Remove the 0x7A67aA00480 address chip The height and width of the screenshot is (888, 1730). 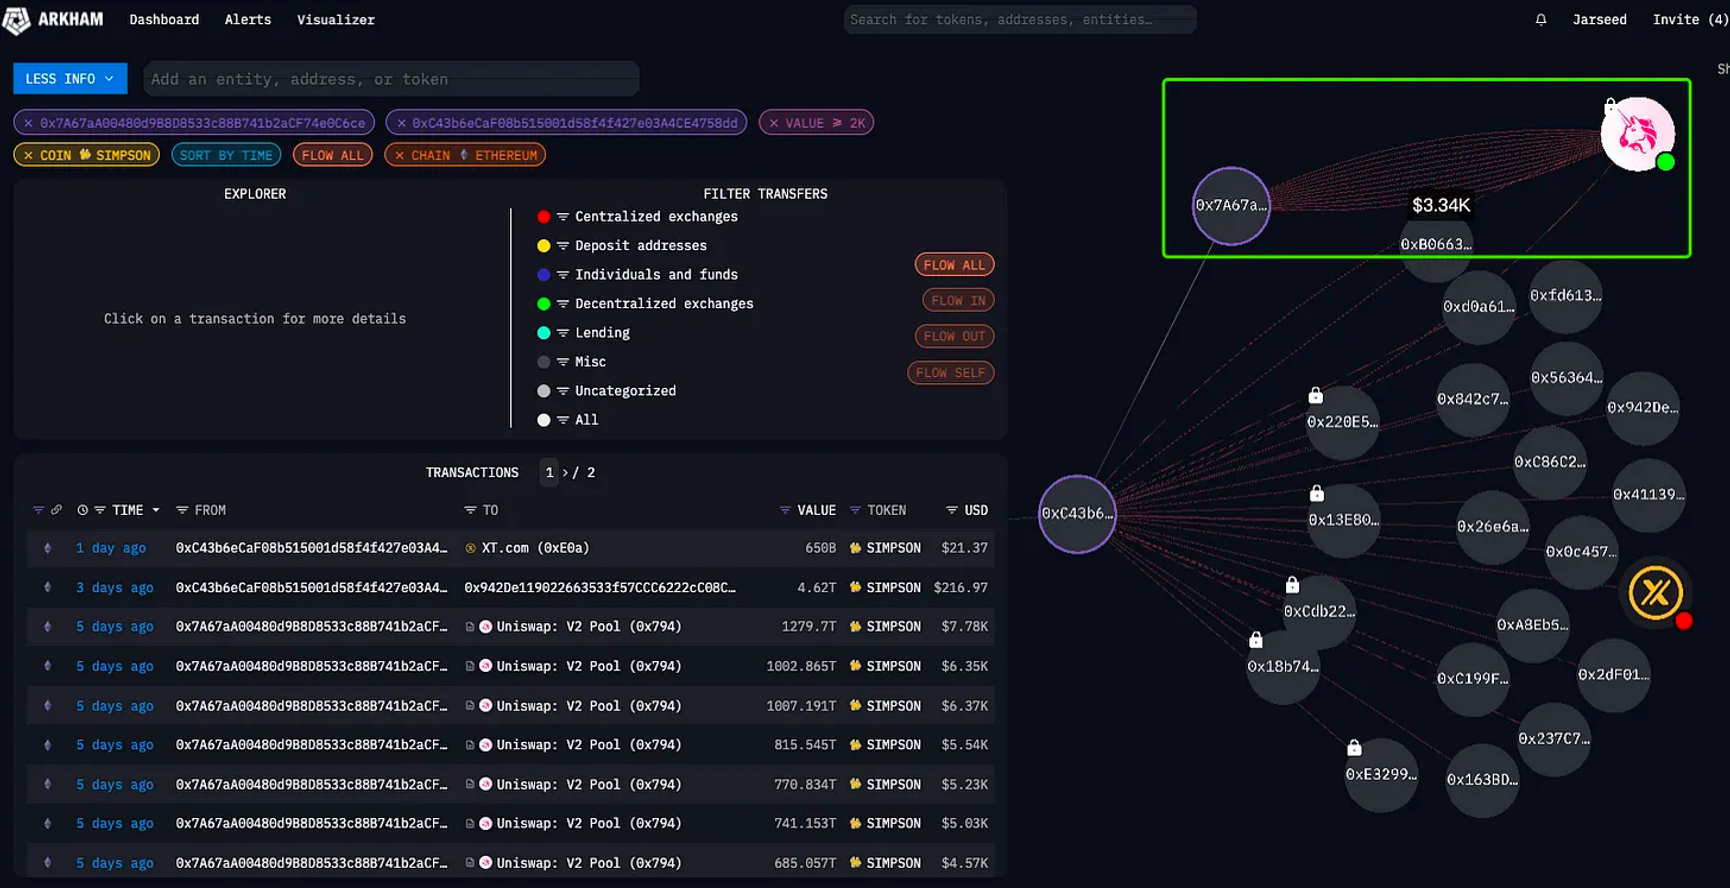pos(28,123)
